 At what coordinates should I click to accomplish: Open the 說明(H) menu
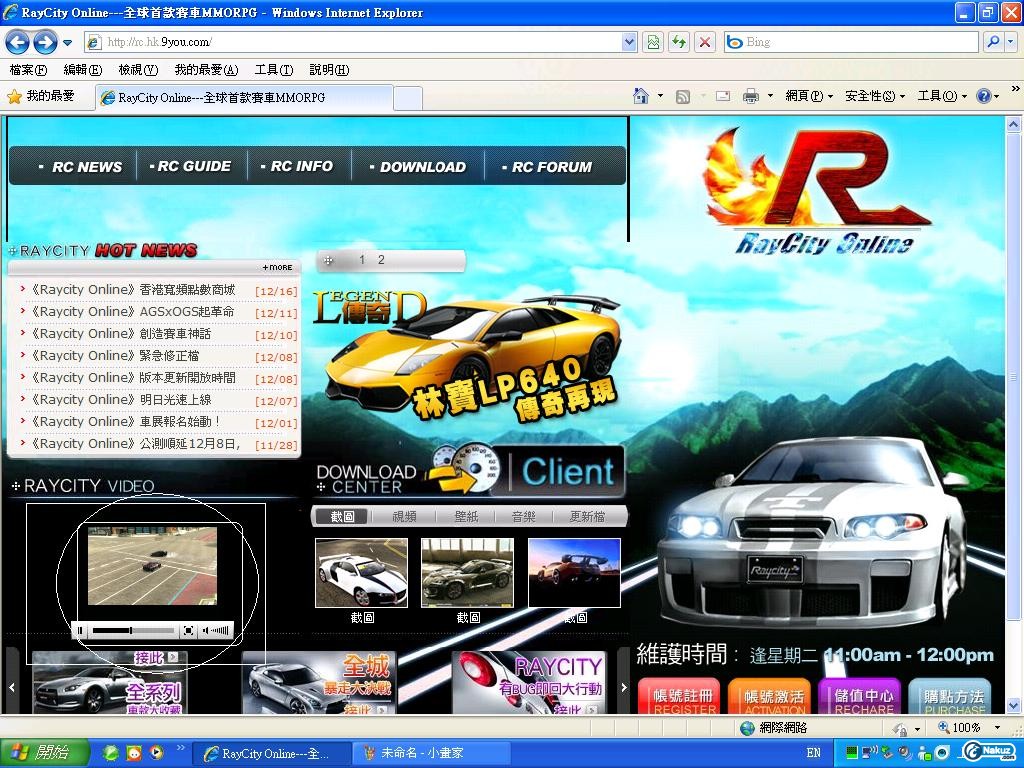click(x=329, y=70)
